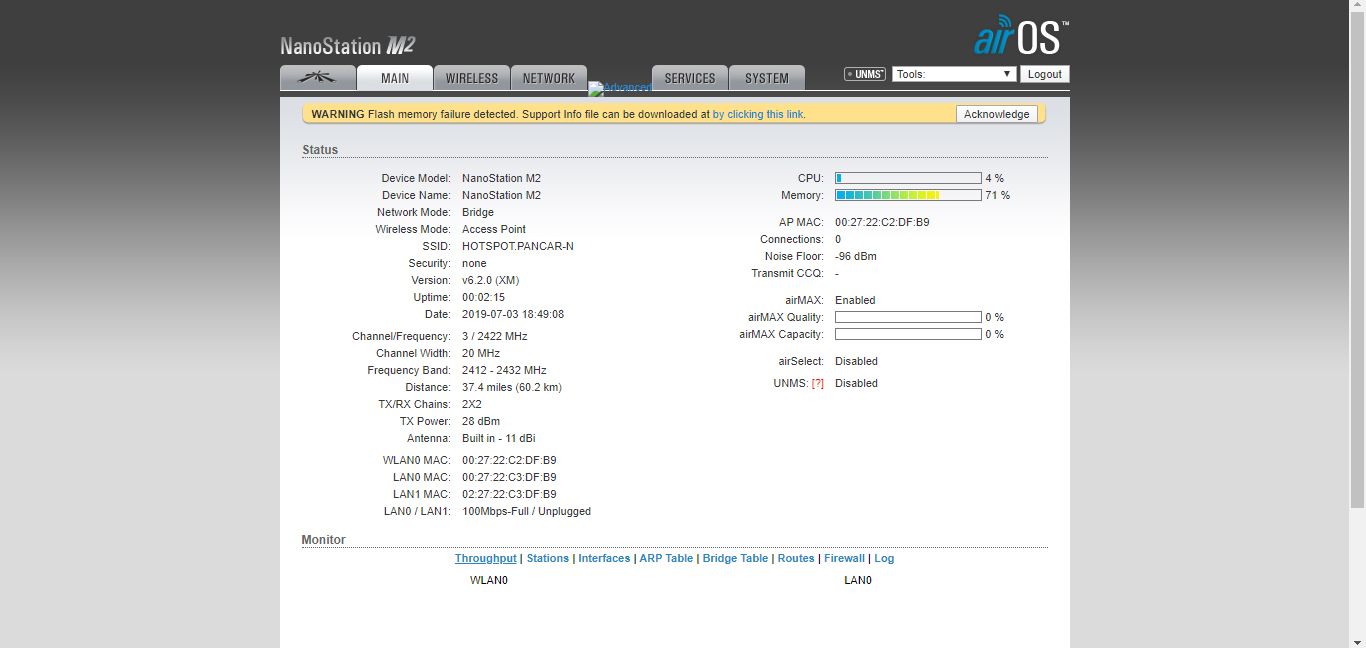Switch to the Wireless tab

(x=471, y=78)
